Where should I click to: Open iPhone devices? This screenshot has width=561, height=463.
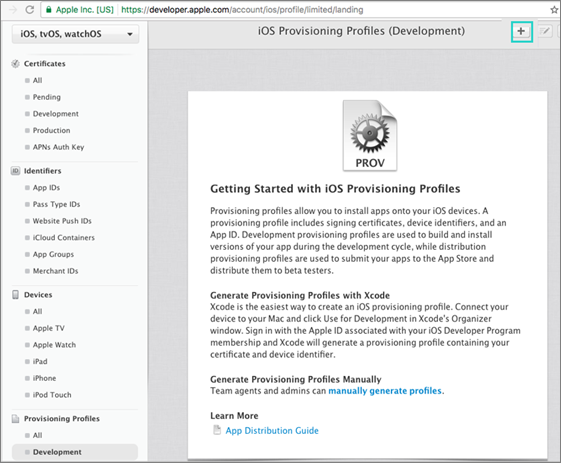click(x=44, y=378)
